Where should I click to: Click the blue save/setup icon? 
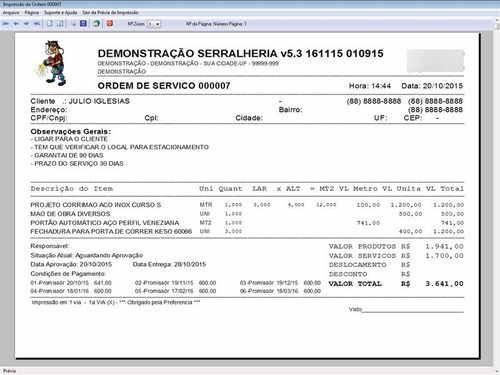point(83,23)
